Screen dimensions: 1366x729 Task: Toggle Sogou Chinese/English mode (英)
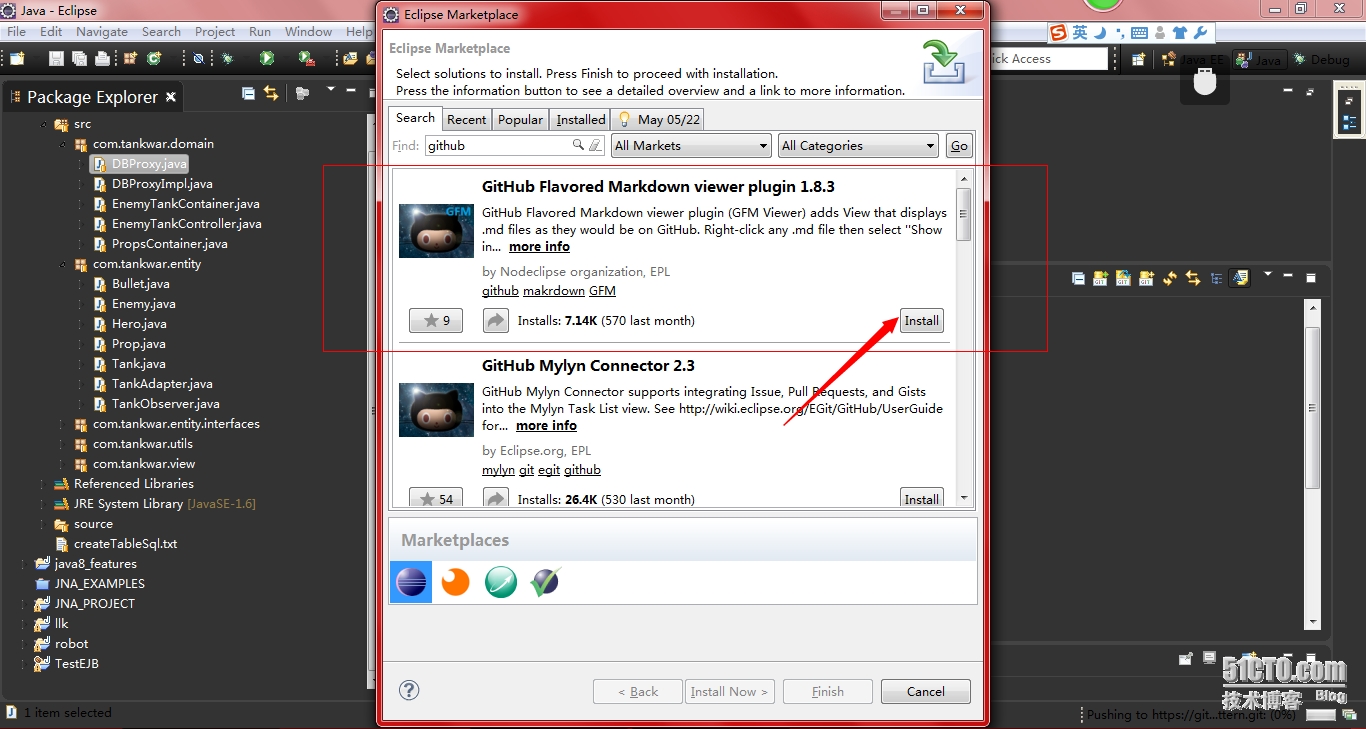[1080, 33]
